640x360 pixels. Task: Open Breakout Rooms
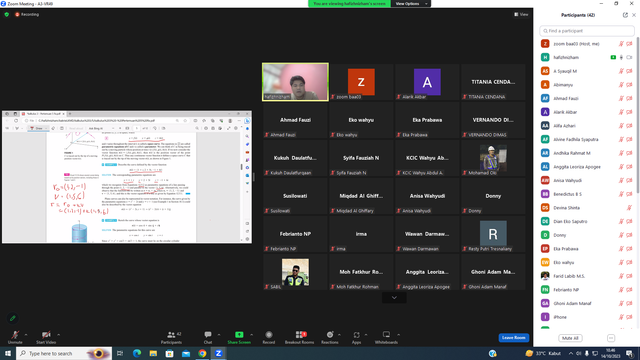300,337
